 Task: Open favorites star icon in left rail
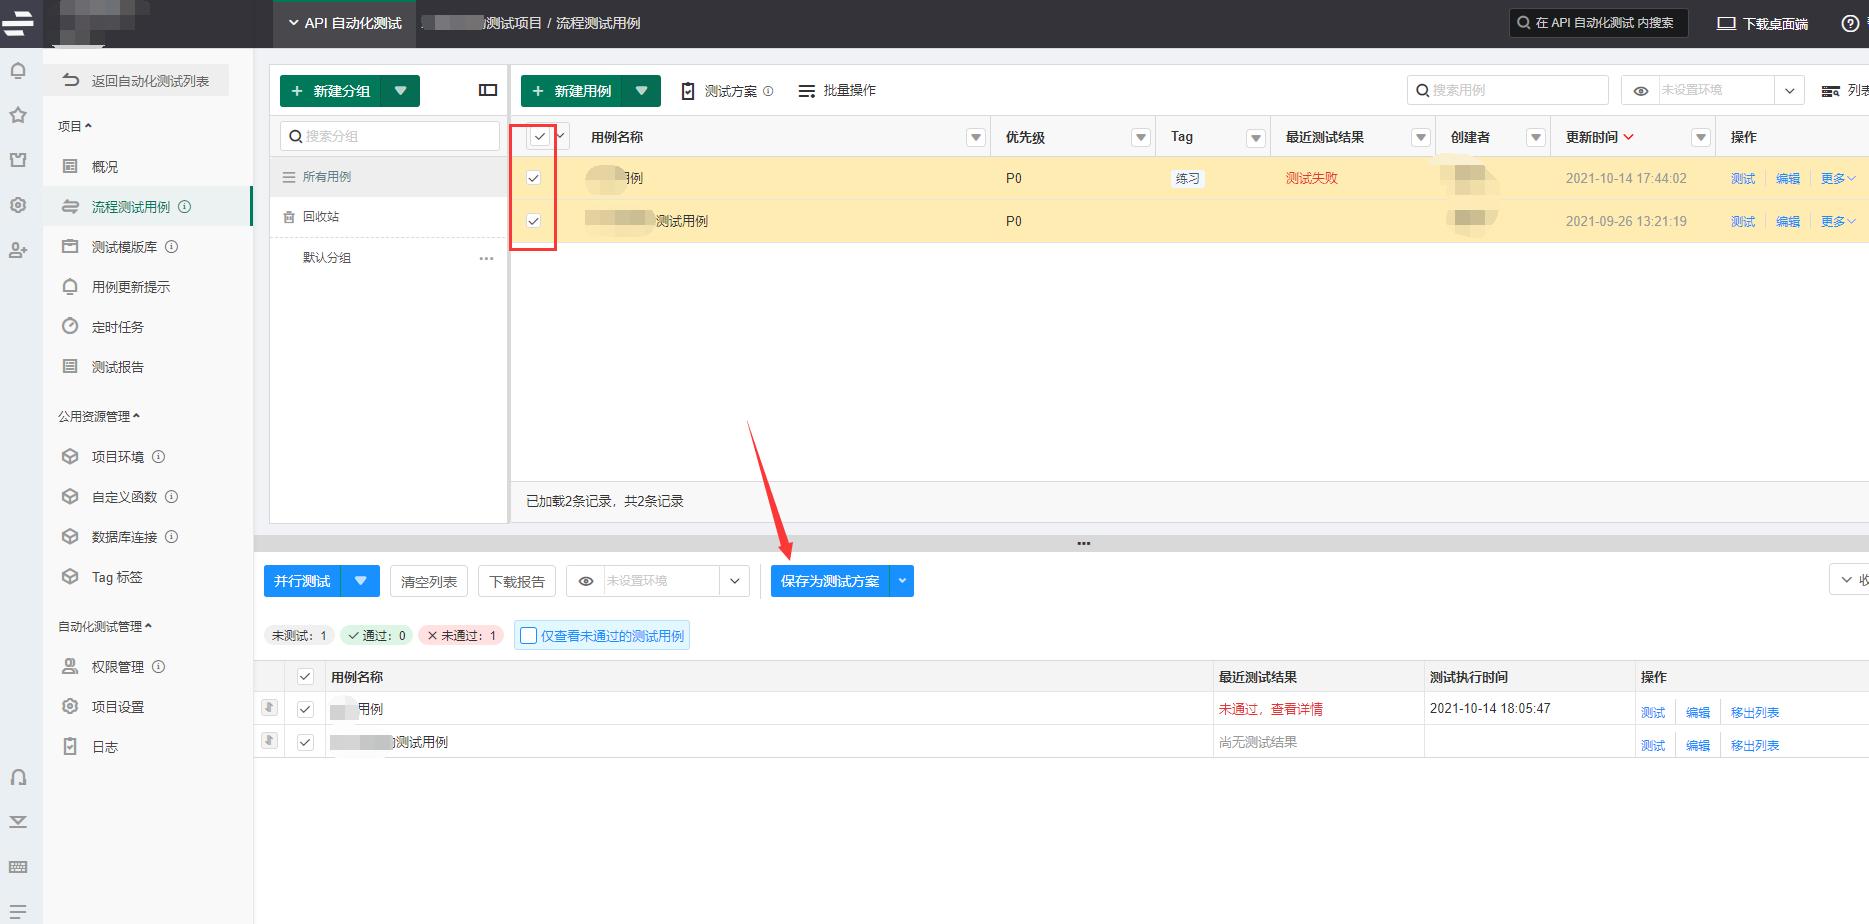18,115
